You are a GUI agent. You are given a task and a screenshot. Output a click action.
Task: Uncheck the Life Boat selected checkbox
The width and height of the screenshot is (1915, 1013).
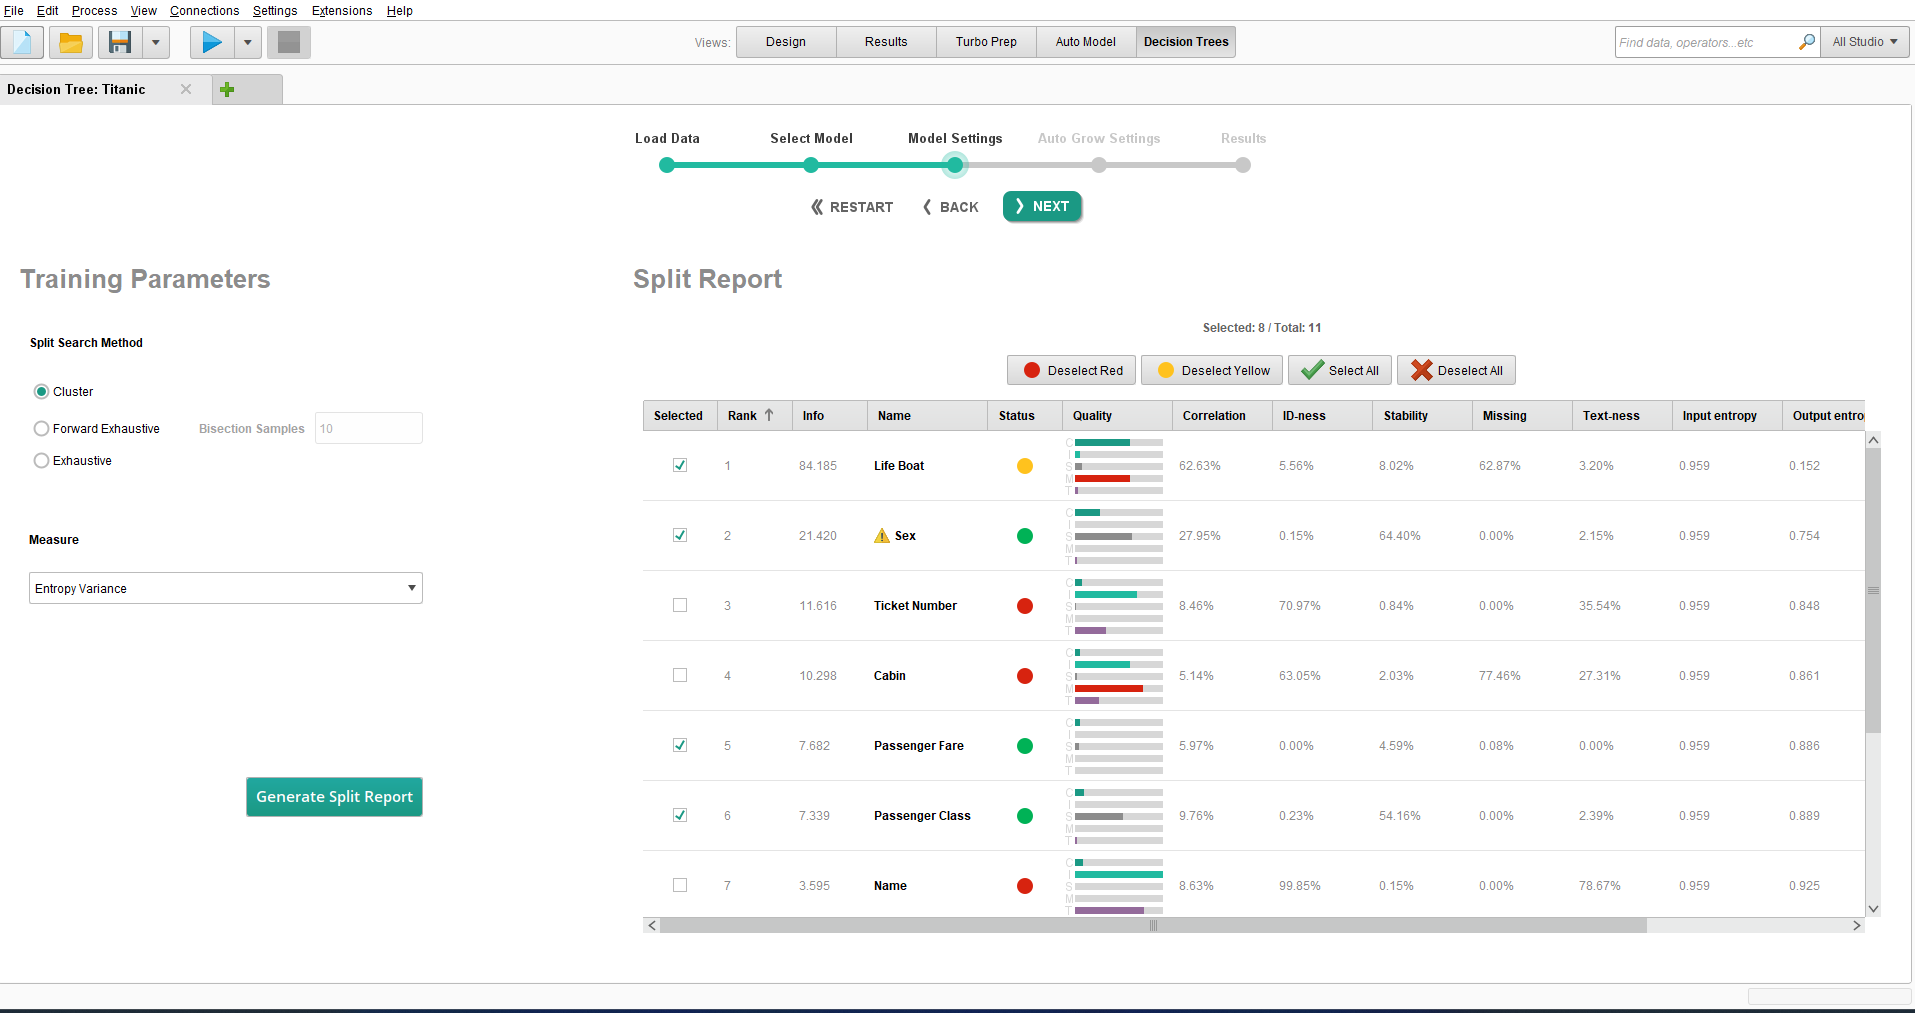click(x=680, y=465)
